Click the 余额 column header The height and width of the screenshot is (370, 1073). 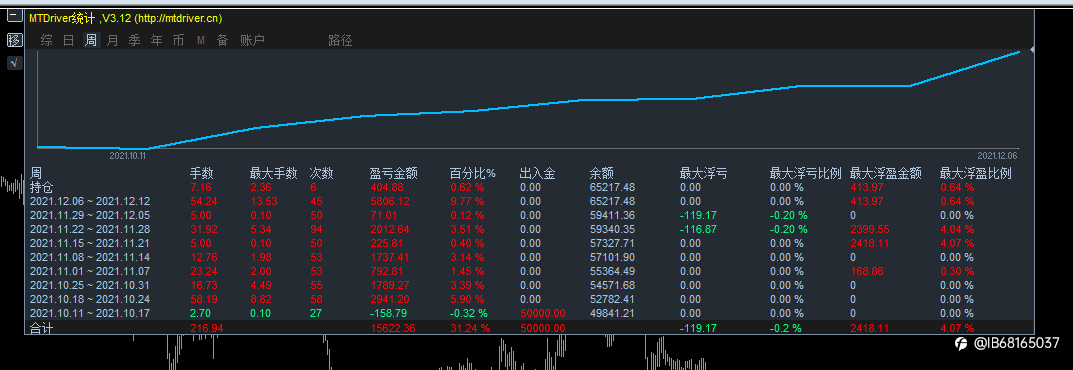pyautogui.click(x=602, y=174)
